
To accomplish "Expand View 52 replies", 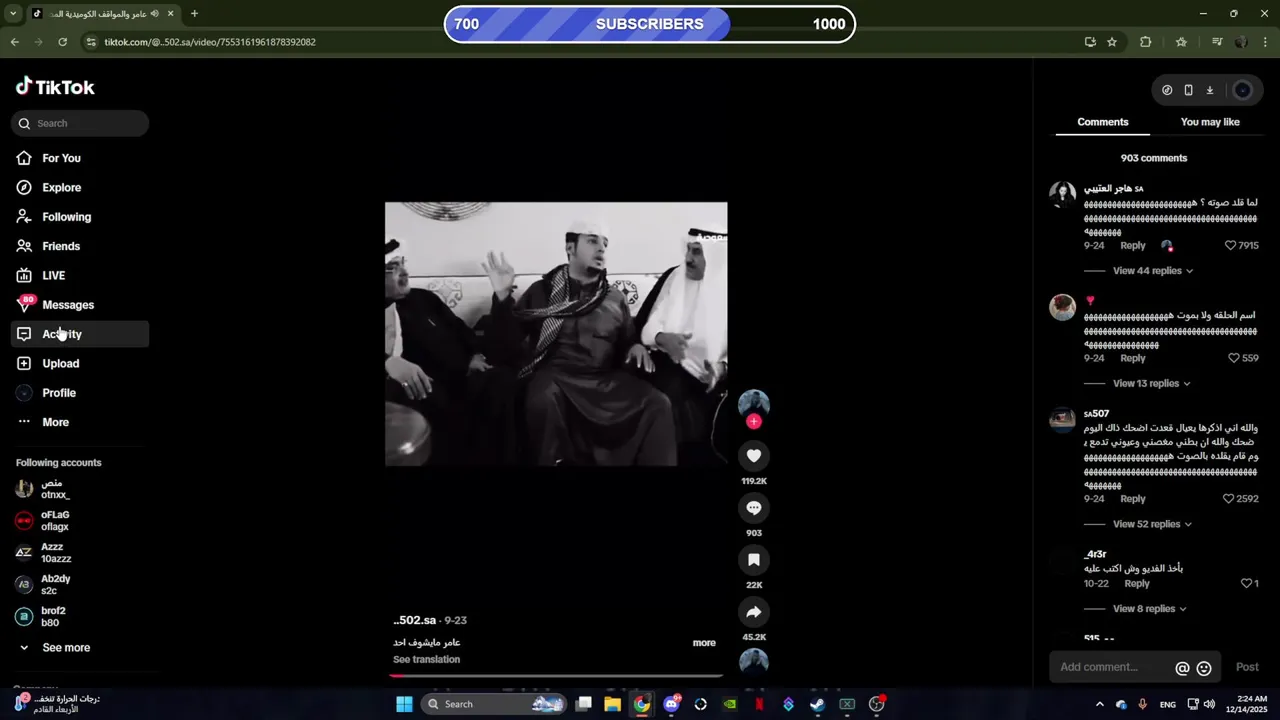I will pyautogui.click(x=1152, y=524).
